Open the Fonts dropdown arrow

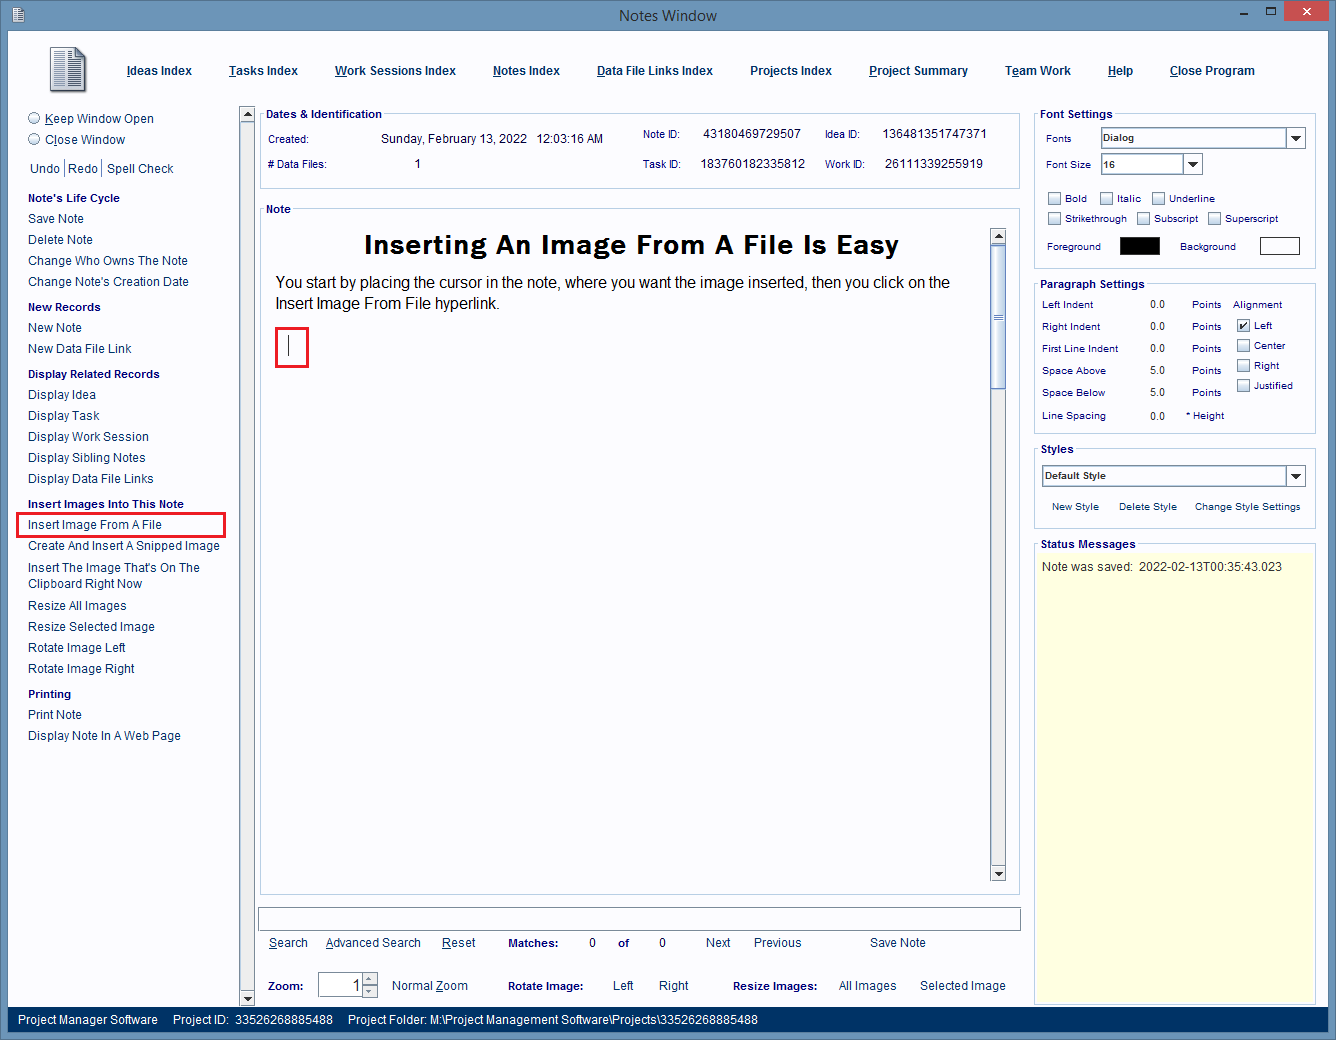[x=1296, y=138]
